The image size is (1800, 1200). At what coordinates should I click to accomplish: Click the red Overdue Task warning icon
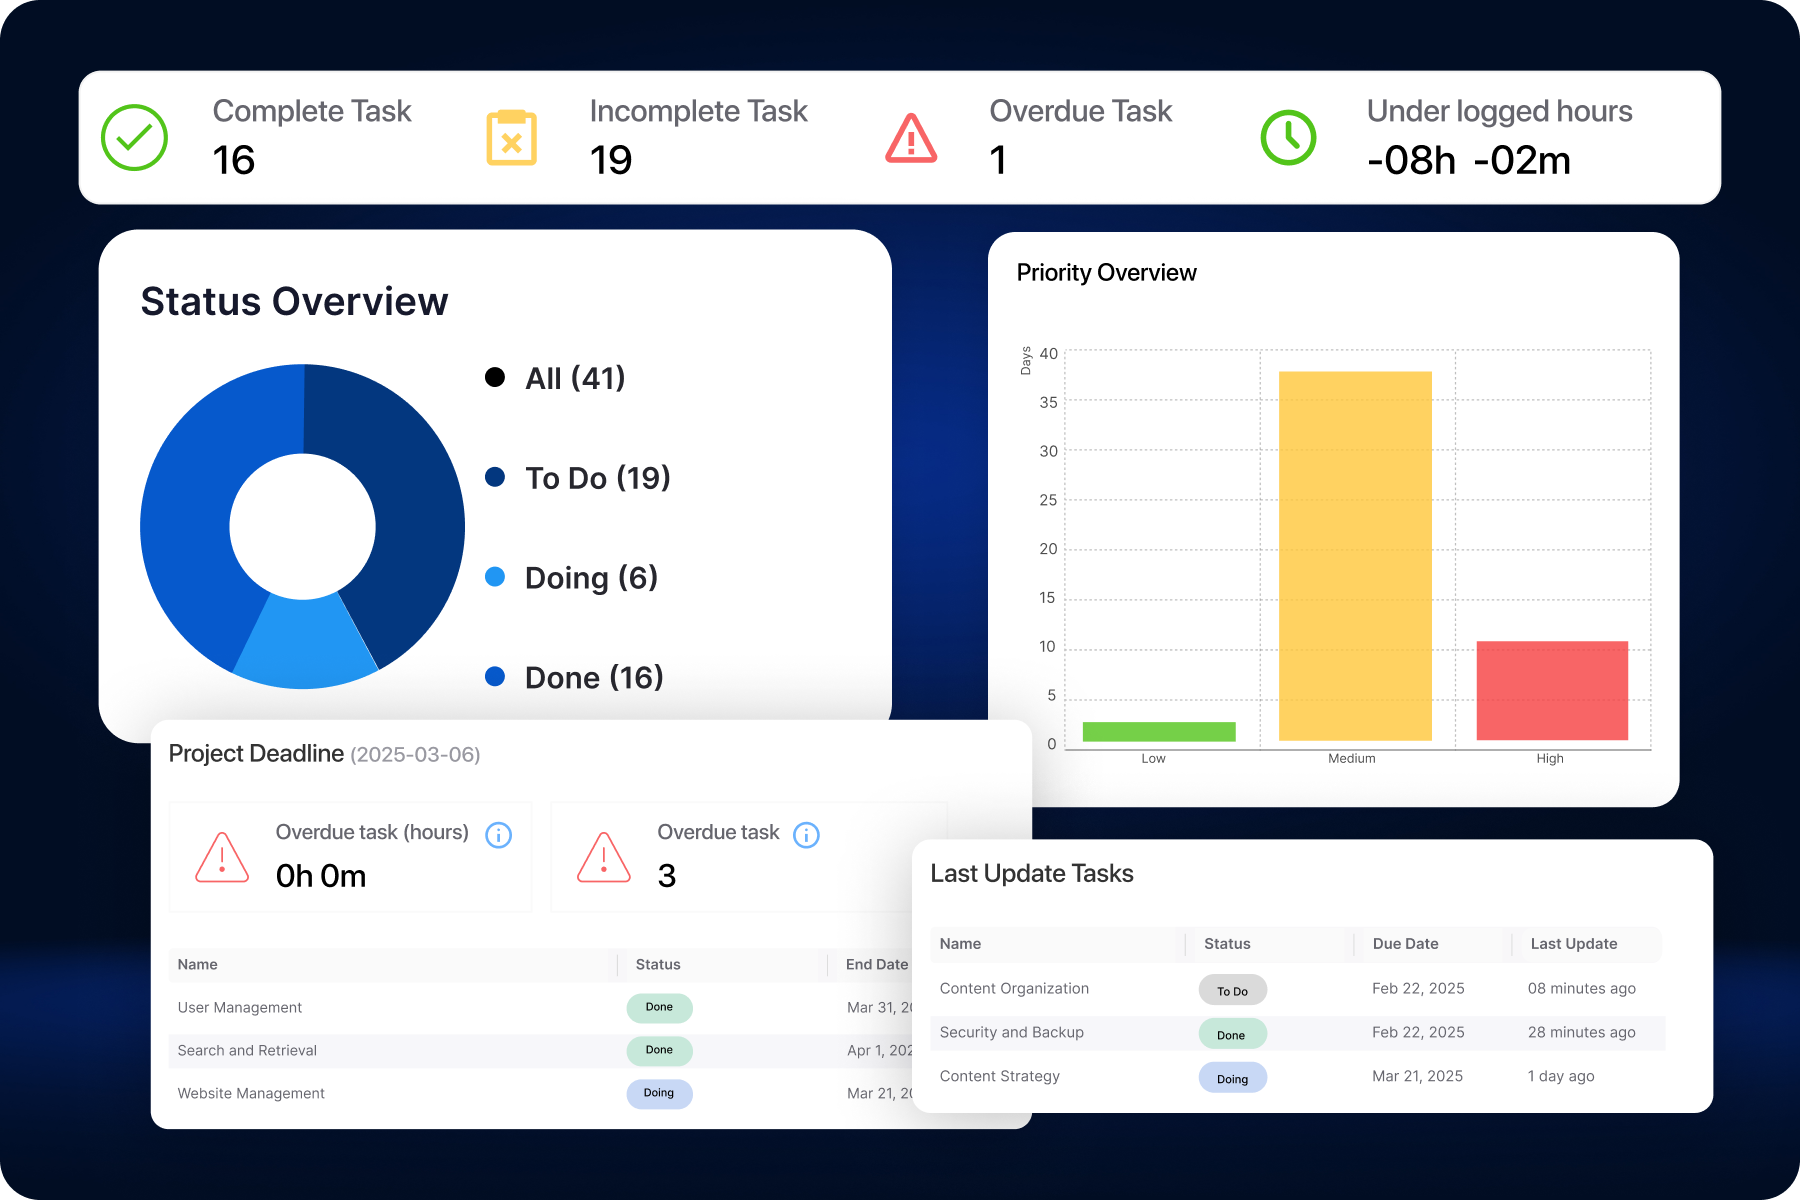pos(909,136)
